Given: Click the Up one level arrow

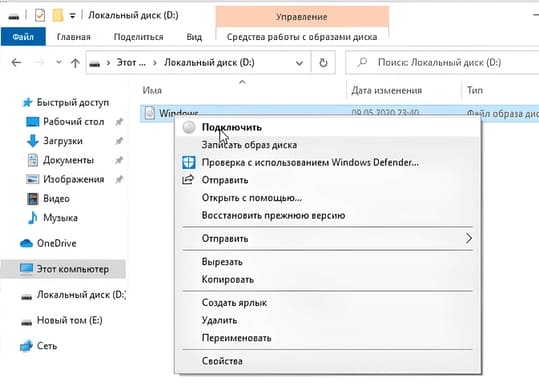Looking at the screenshot, I should click(x=75, y=63).
